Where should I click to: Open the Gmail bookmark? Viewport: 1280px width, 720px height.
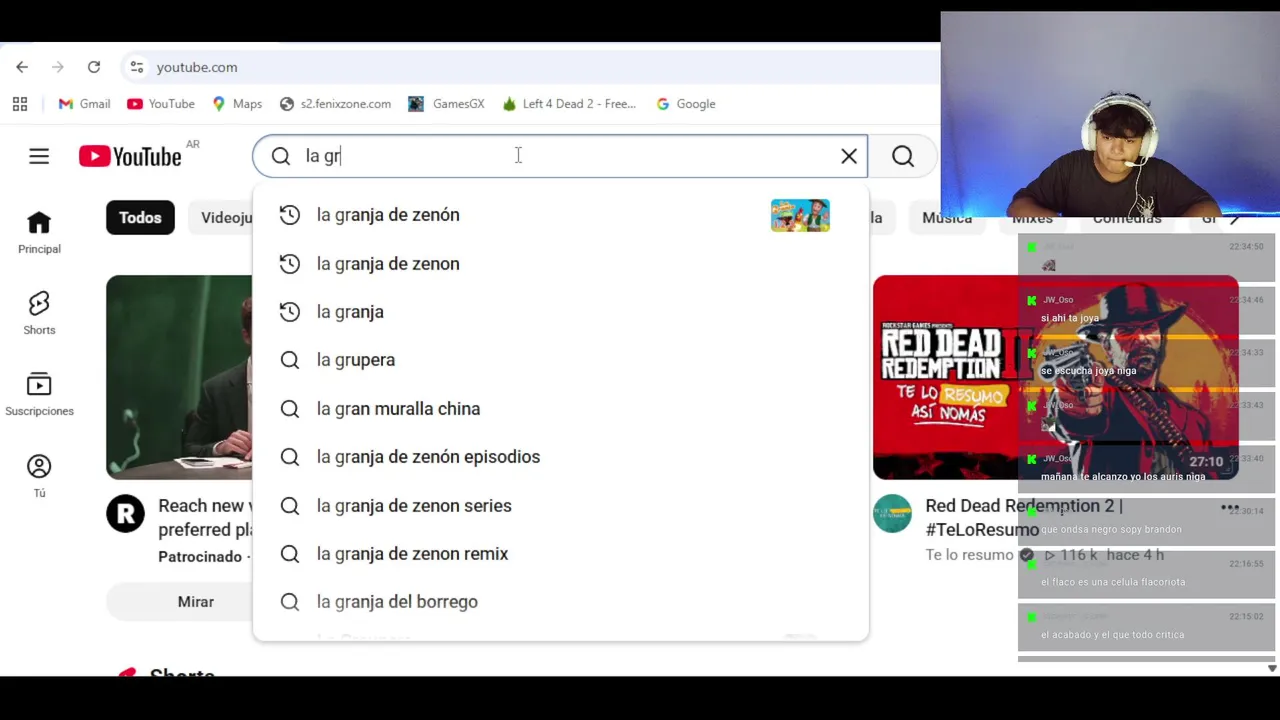[85, 104]
